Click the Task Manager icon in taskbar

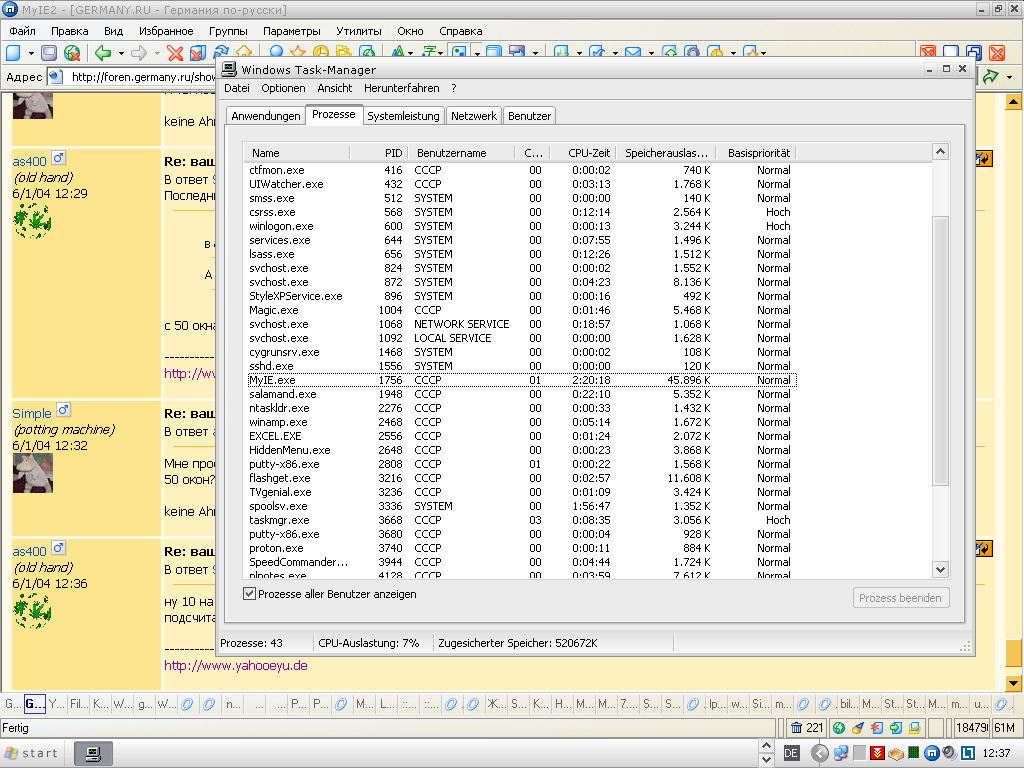pyautogui.click(x=93, y=753)
